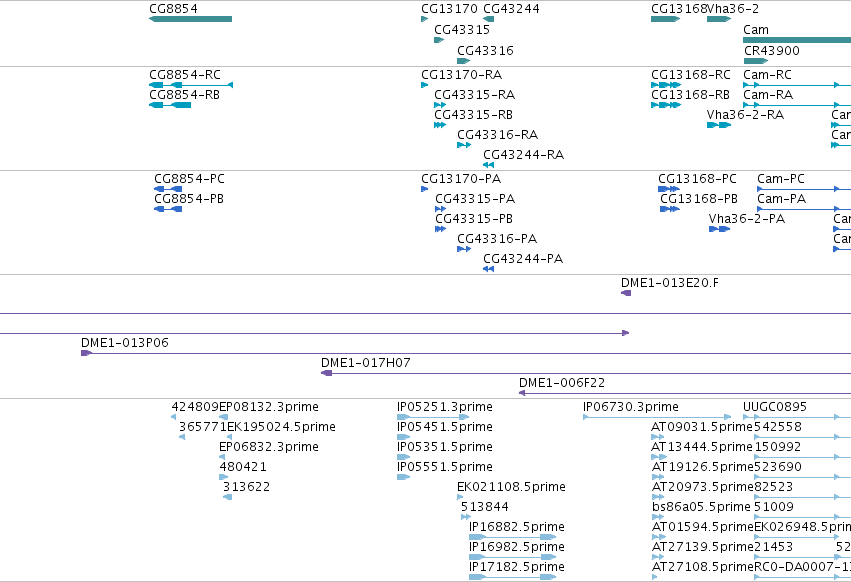Click transcript CG13170-RA
Screen dimensions: 851x582
point(424,85)
